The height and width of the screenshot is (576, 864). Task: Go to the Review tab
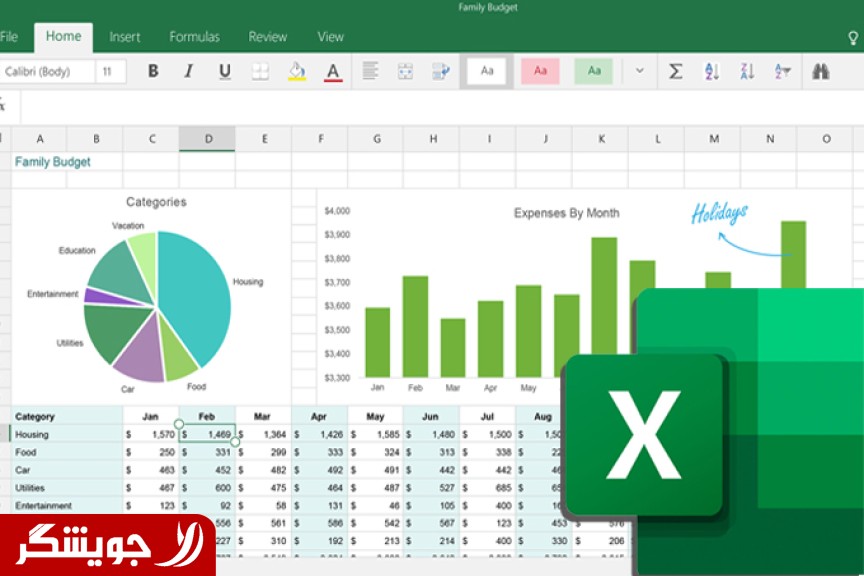click(268, 37)
